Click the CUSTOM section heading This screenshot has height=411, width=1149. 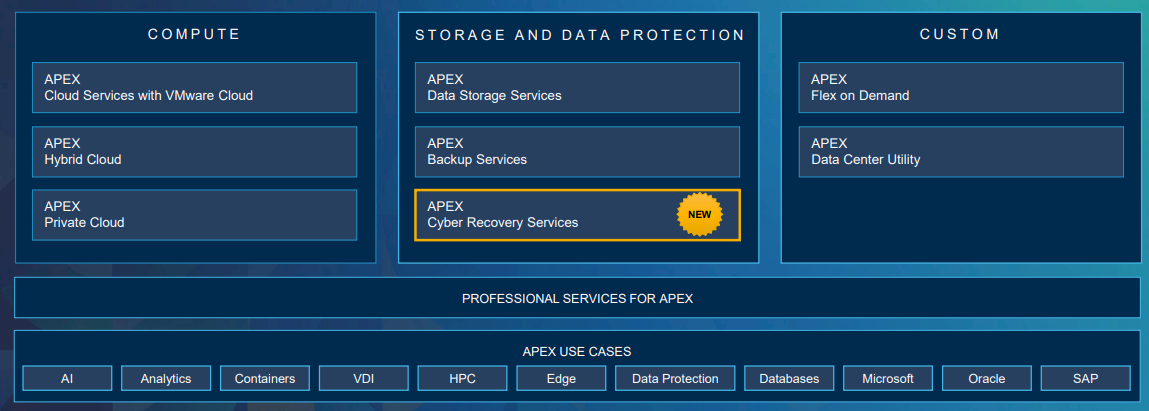click(x=960, y=34)
